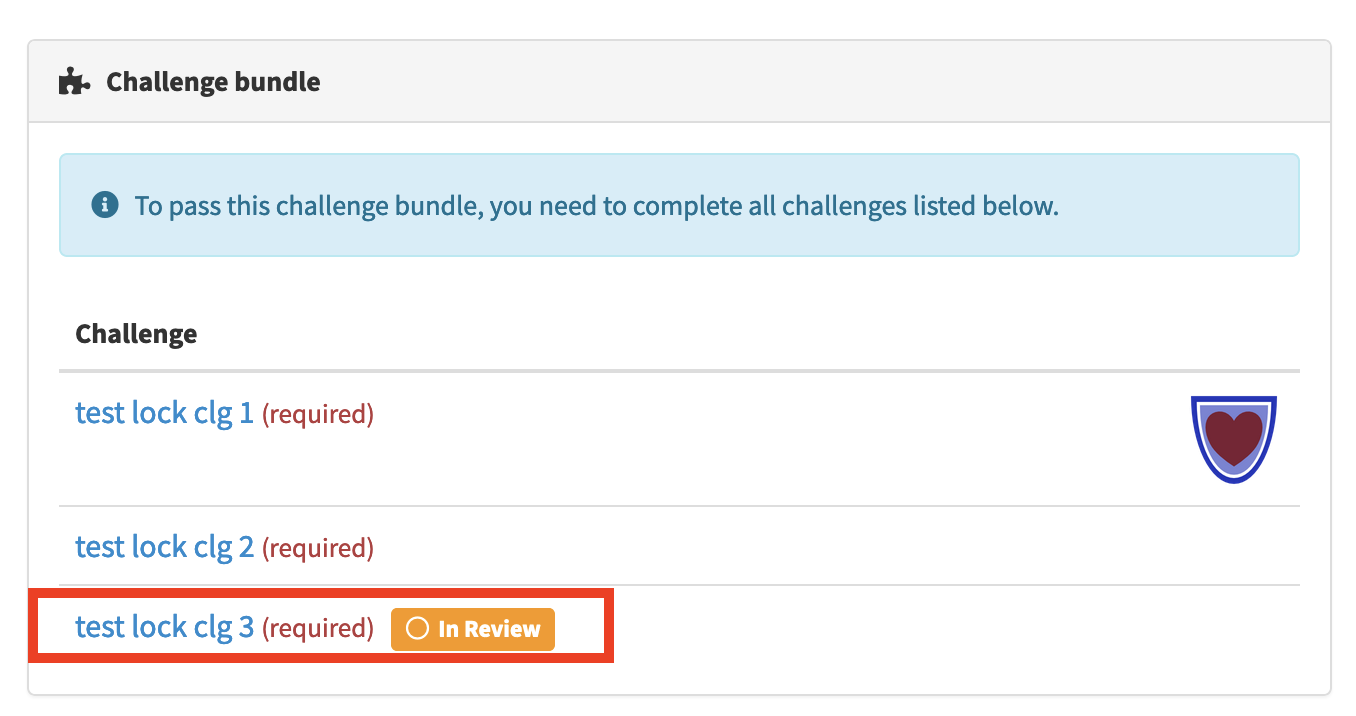Click the word 'In Review' text
Image resolution: width=1356 pixels, height=716 pixels.
point(489,629)
